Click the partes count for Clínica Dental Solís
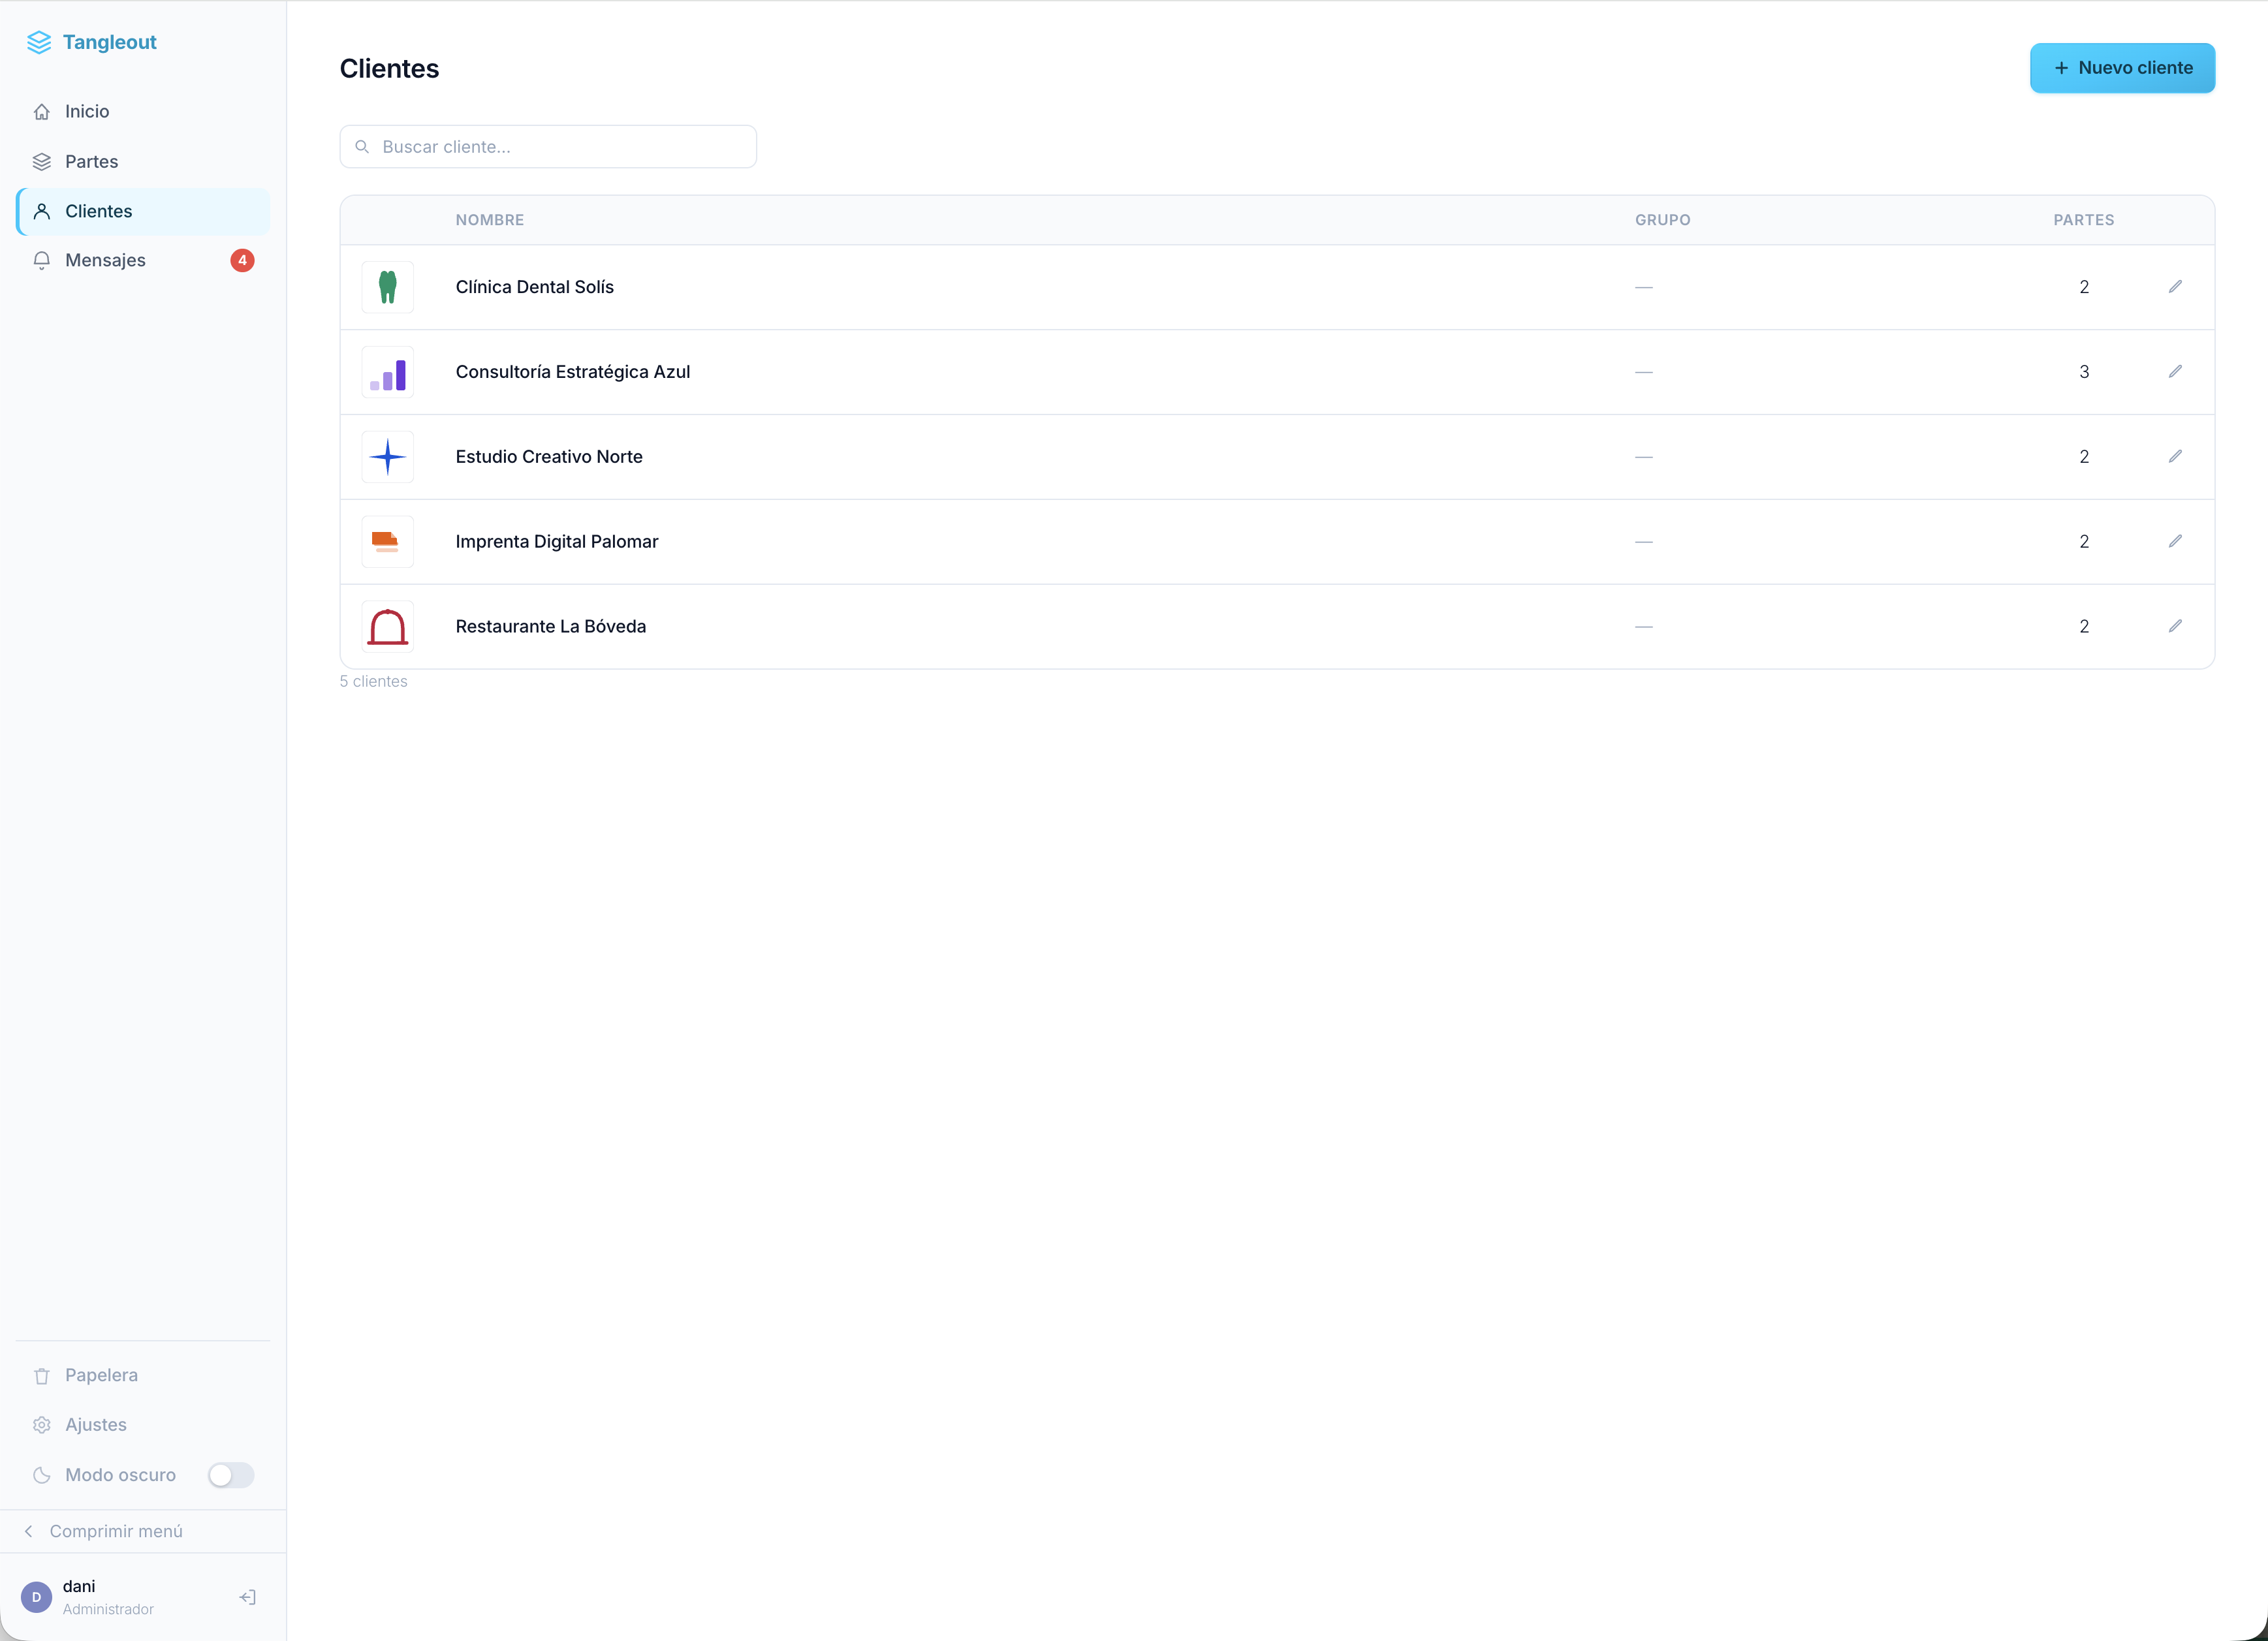The height and width of the screenshot is (1641, 2268). click(2084, 287)
